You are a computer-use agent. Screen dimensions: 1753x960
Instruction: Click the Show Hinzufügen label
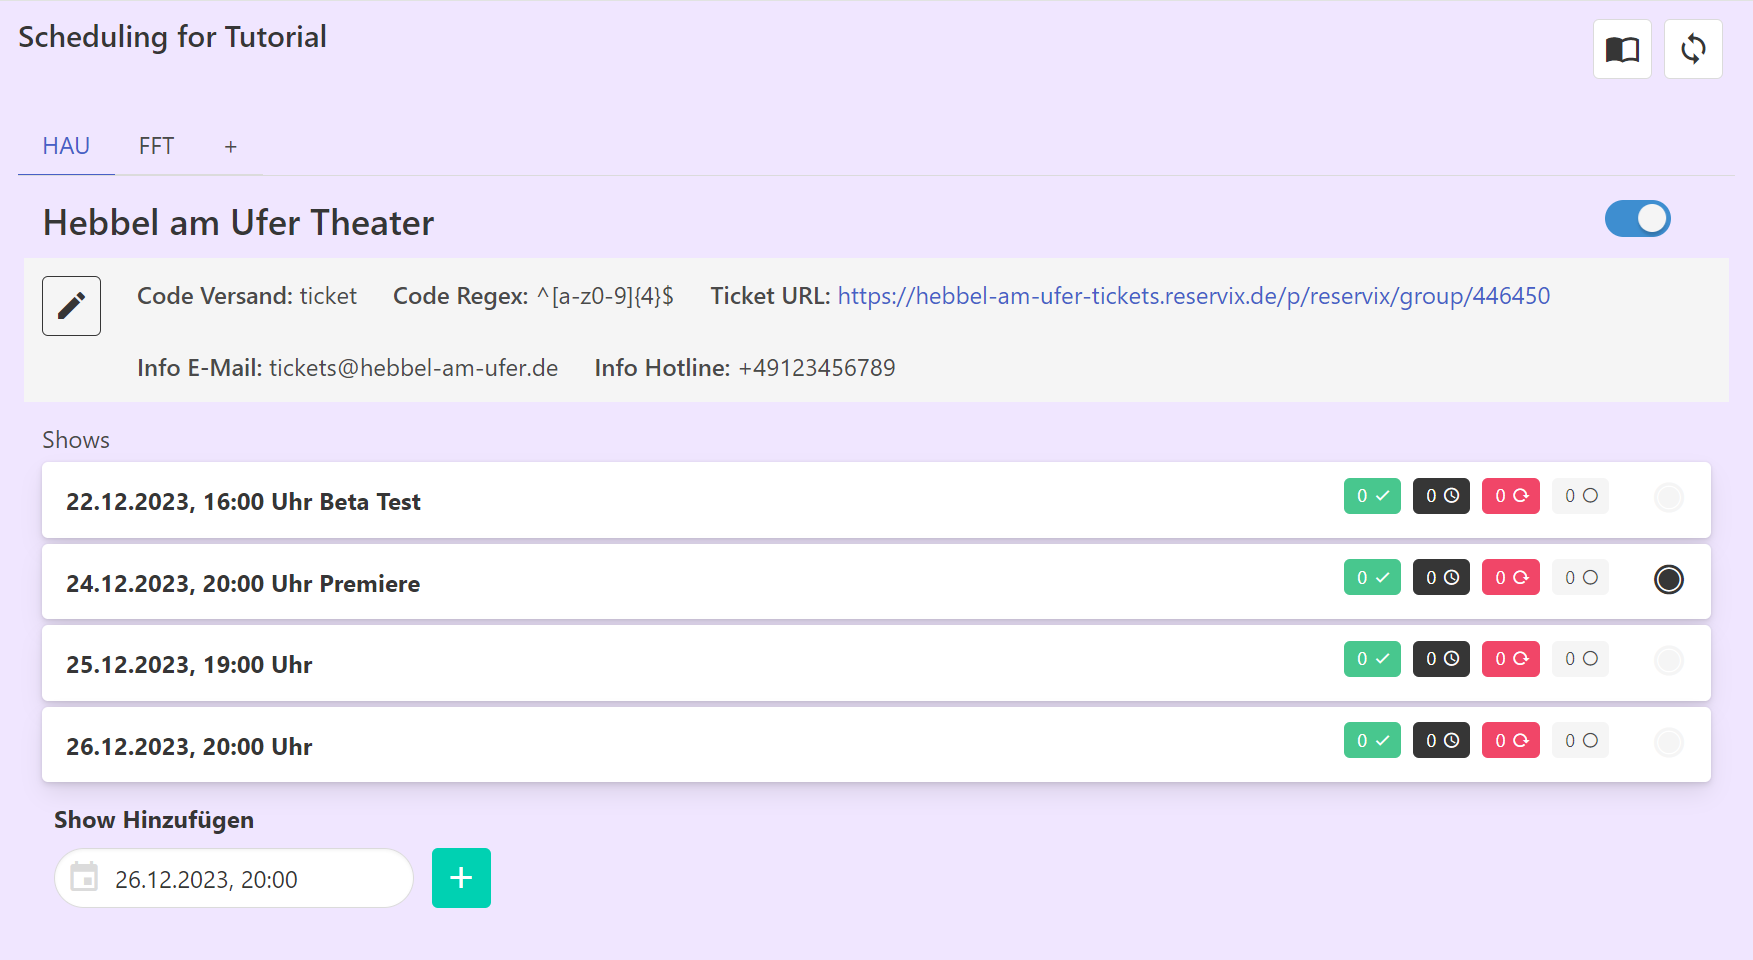(154, 820)
